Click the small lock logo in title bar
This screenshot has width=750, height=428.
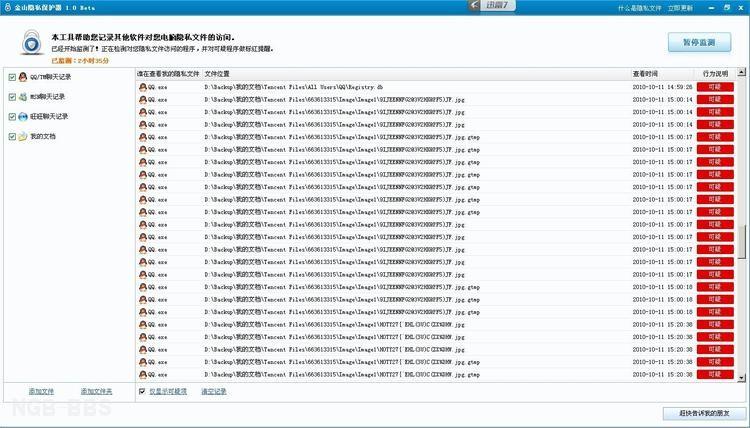(x=7, y=7)
